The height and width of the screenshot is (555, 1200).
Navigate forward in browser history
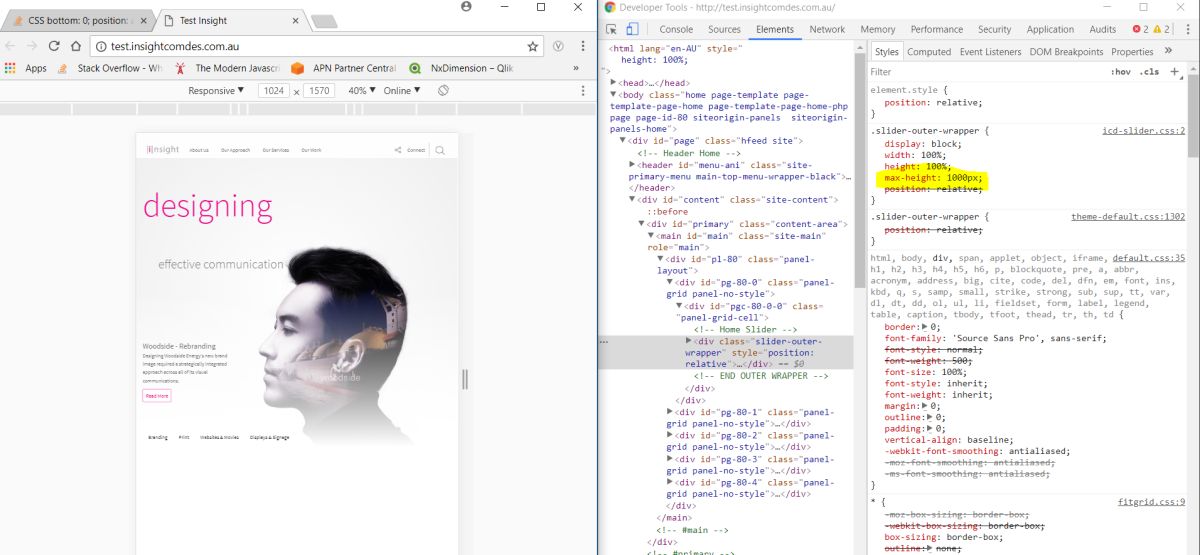(x=32, y=46)
